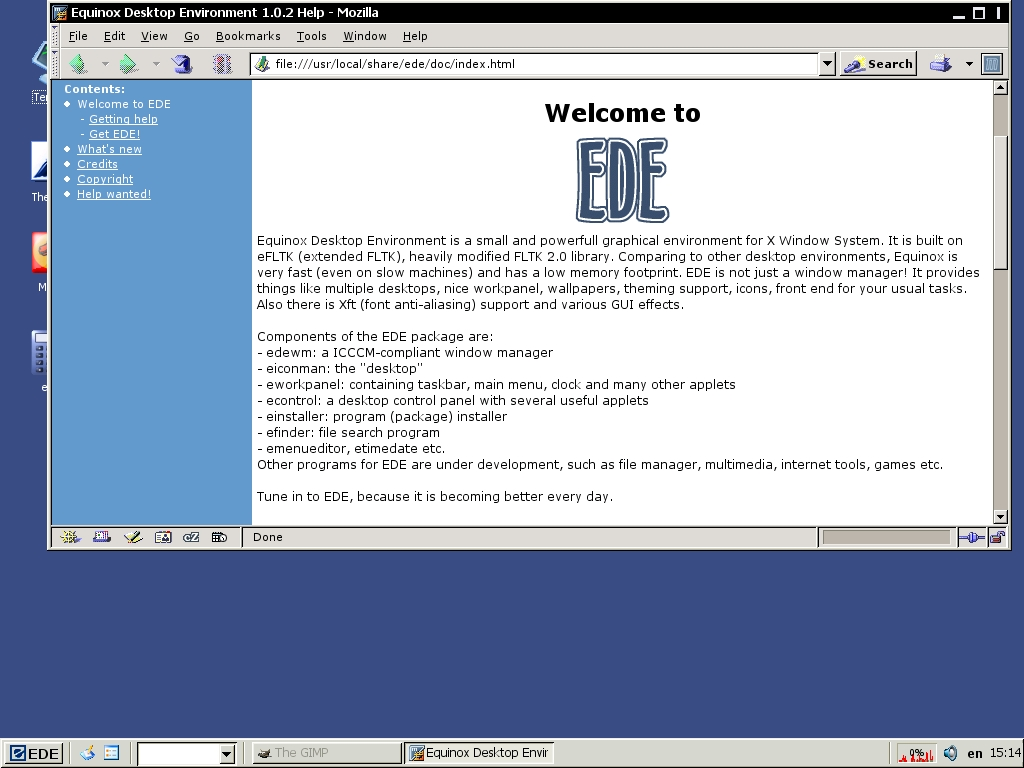Open the What's new link

[109, 149]
